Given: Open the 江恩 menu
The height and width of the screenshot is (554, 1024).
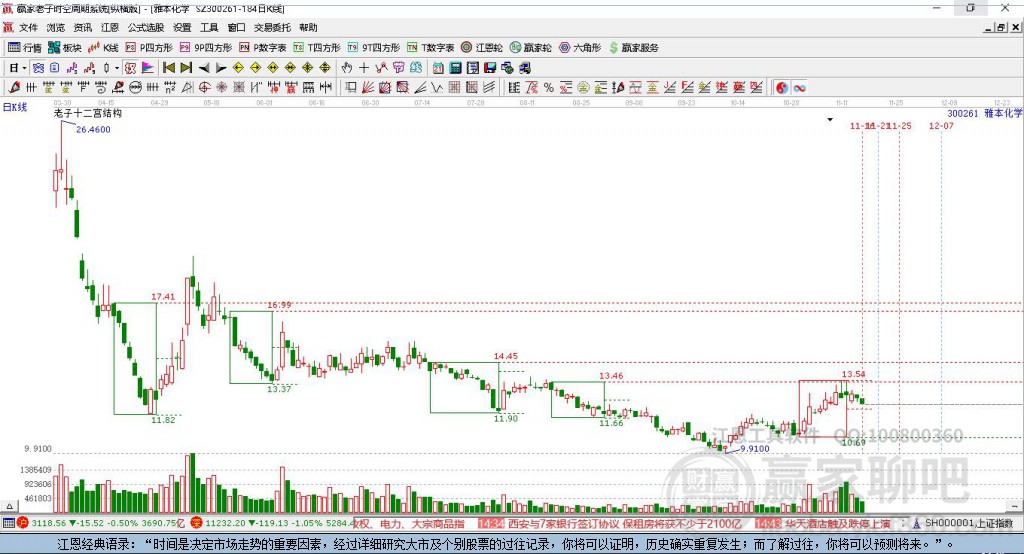Looking at the screenshot, I should coord(109,27).
